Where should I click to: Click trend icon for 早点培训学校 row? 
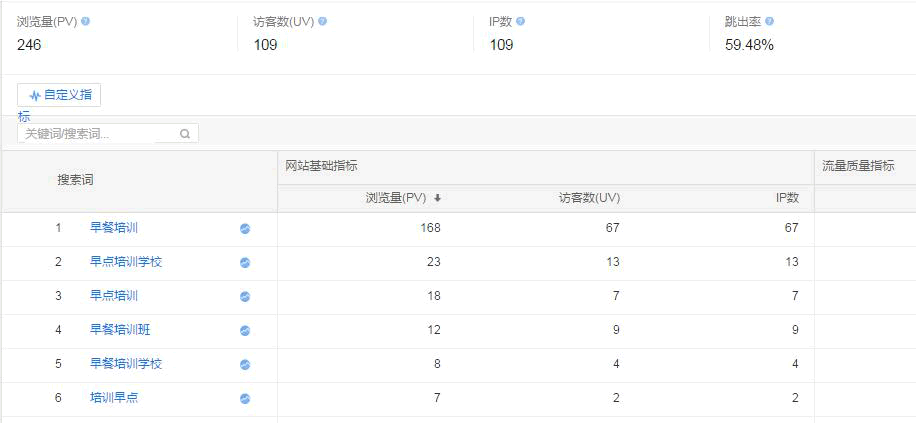[245, 263]
